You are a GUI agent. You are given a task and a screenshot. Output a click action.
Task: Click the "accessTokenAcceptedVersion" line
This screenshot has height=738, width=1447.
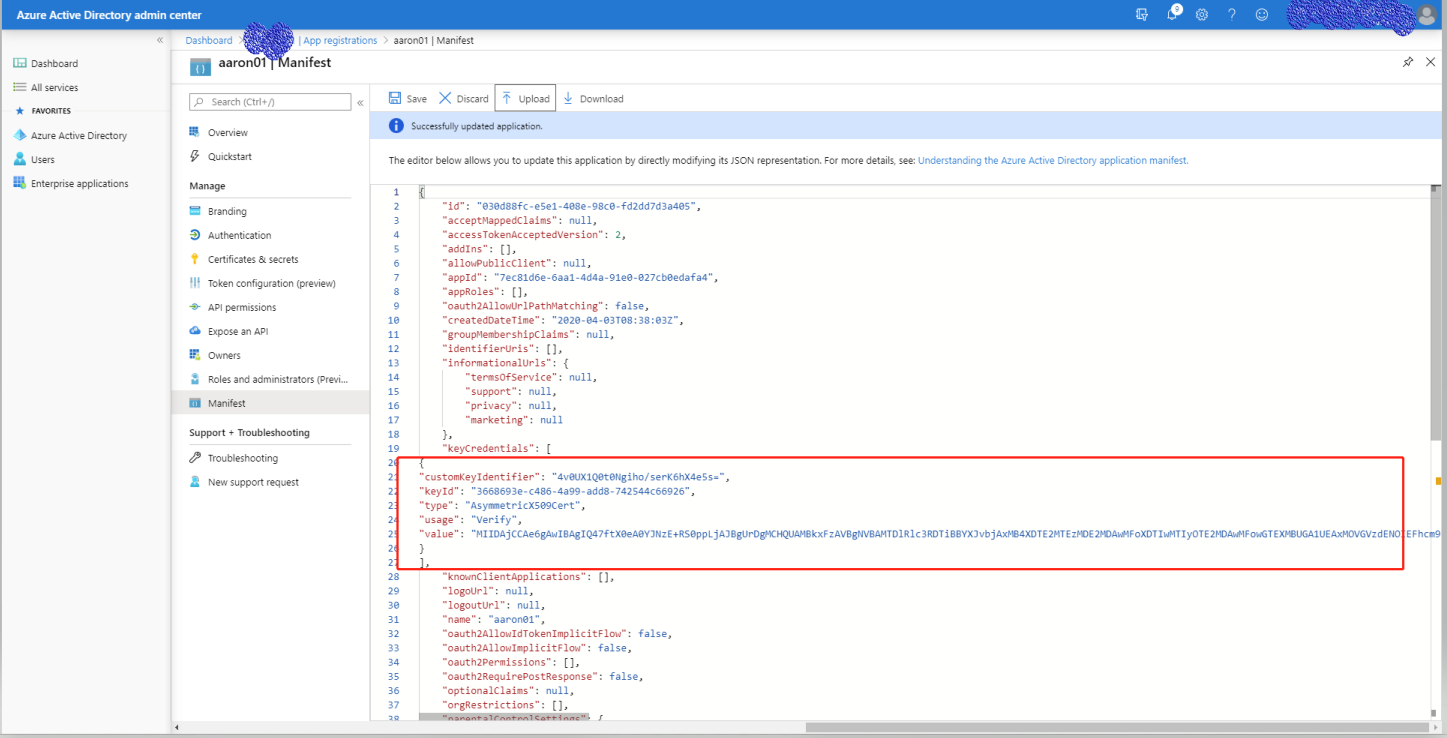coord(534,234)
